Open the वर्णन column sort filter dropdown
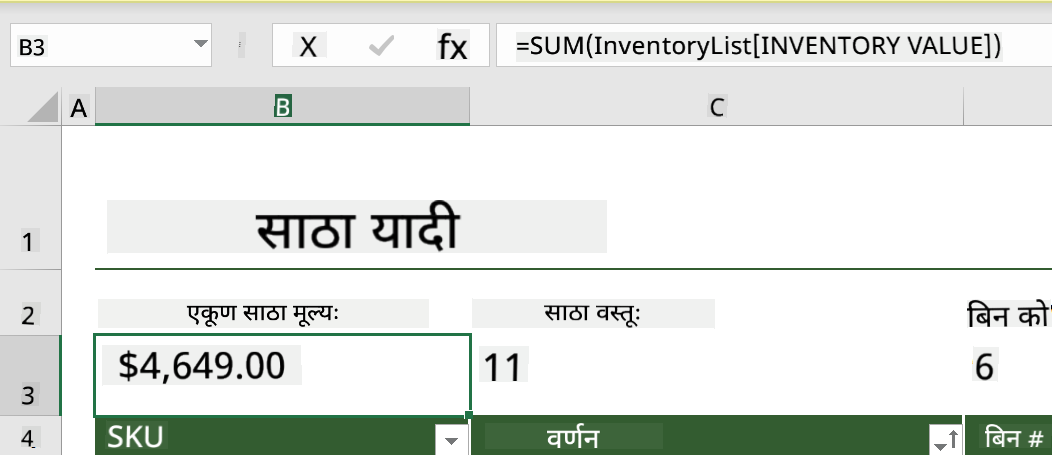Screen dimensions: 1052x455 pos(946,440)
